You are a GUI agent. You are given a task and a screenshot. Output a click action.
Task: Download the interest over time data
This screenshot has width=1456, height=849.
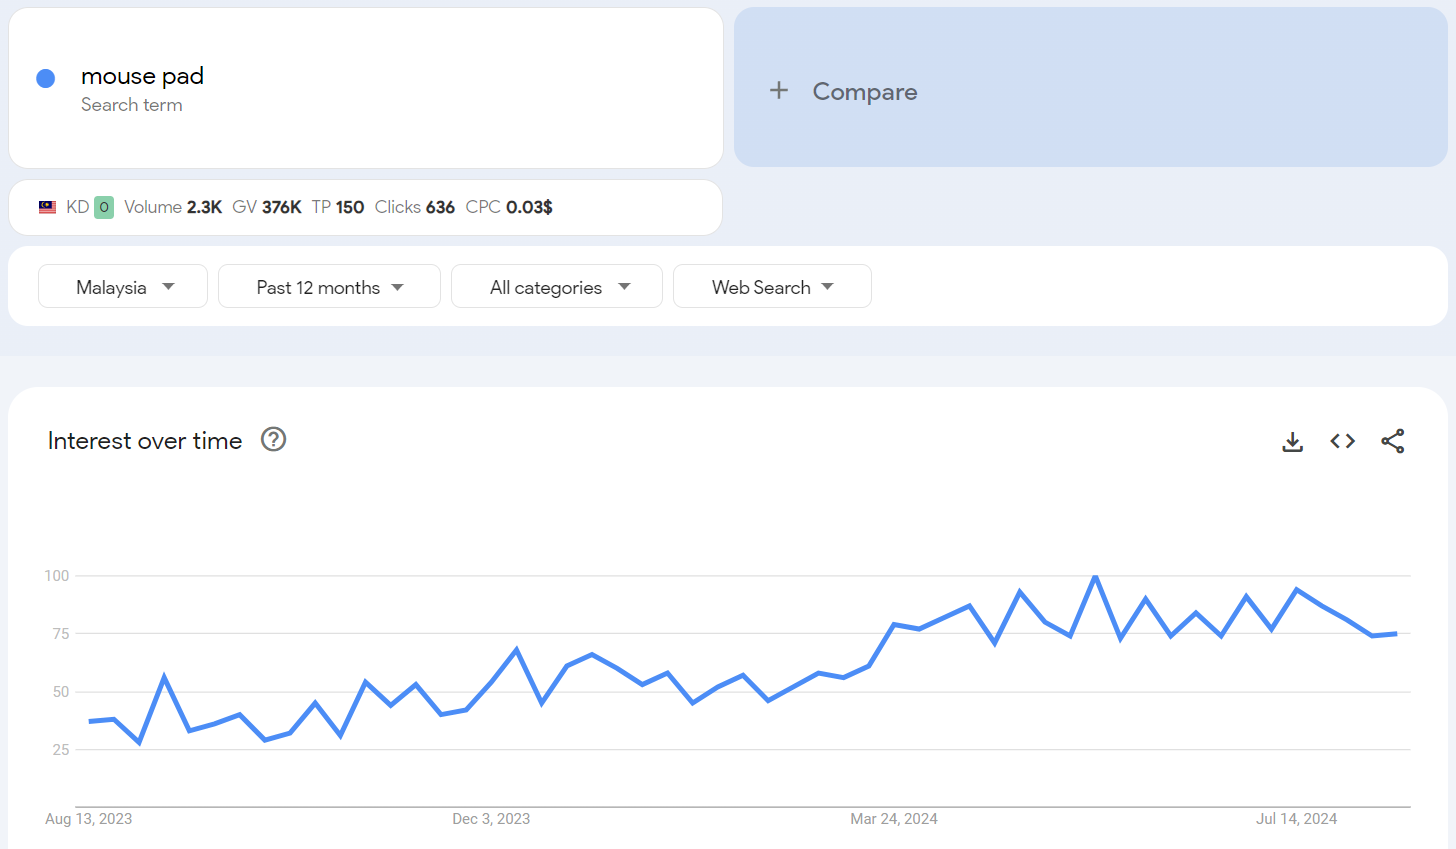1292,441
